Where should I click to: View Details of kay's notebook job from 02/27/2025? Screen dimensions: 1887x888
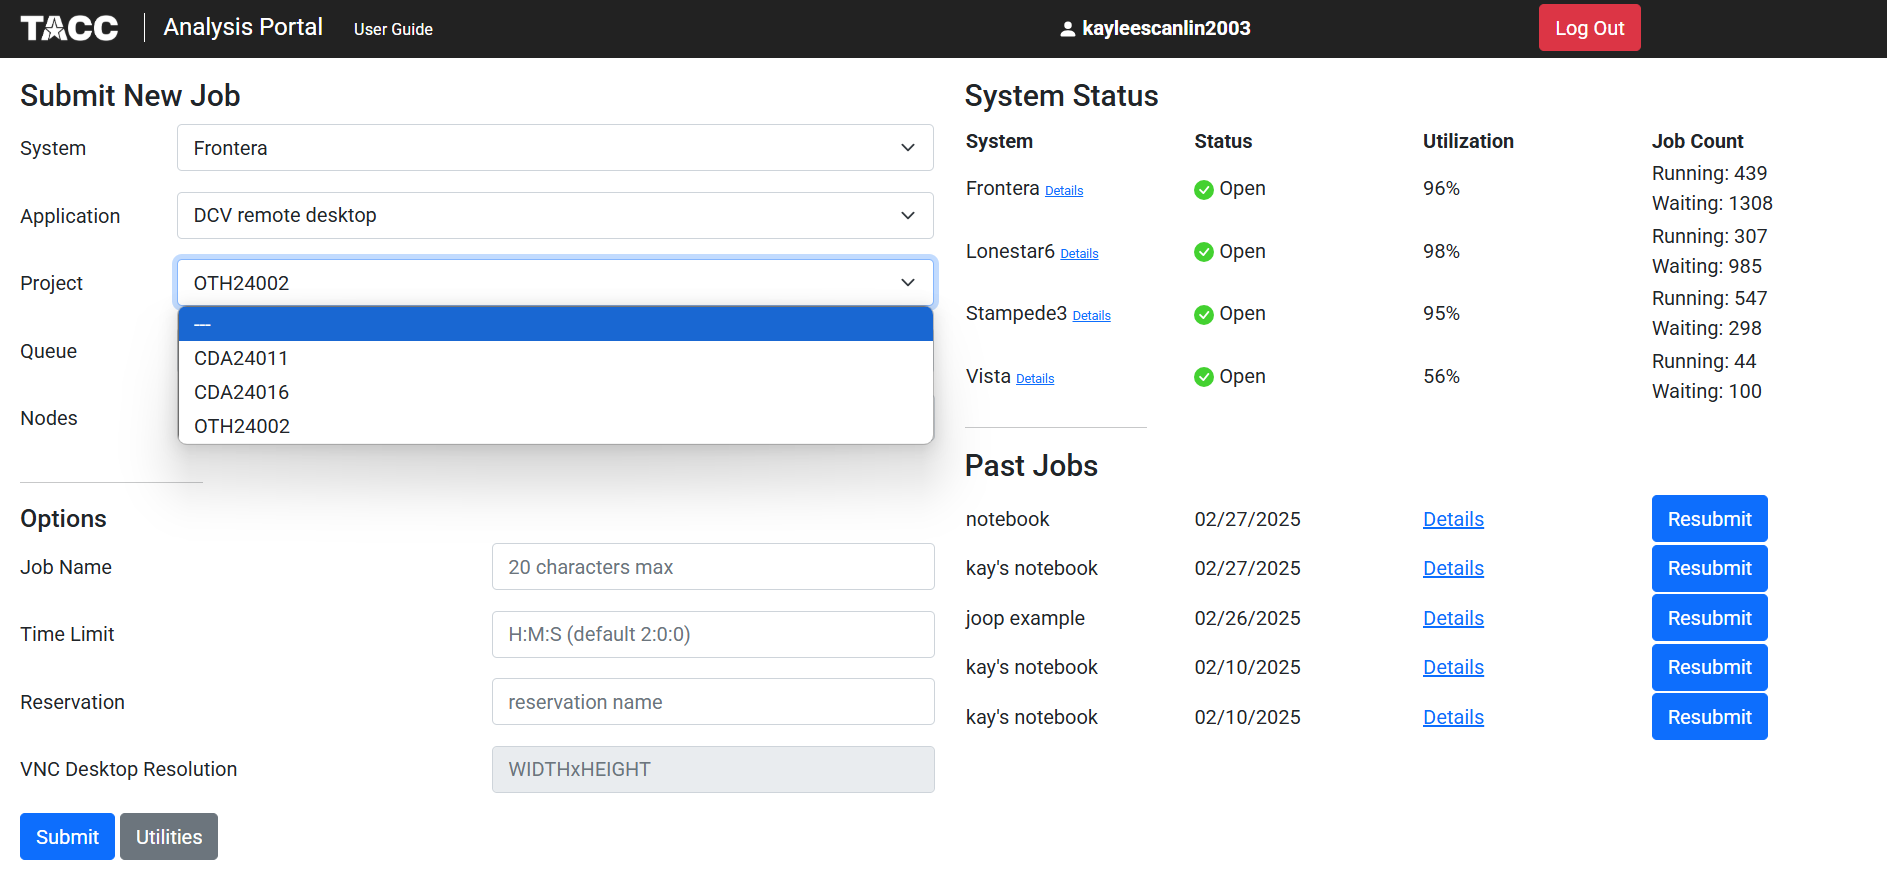pyautogui.click(x=1453, y=568)
